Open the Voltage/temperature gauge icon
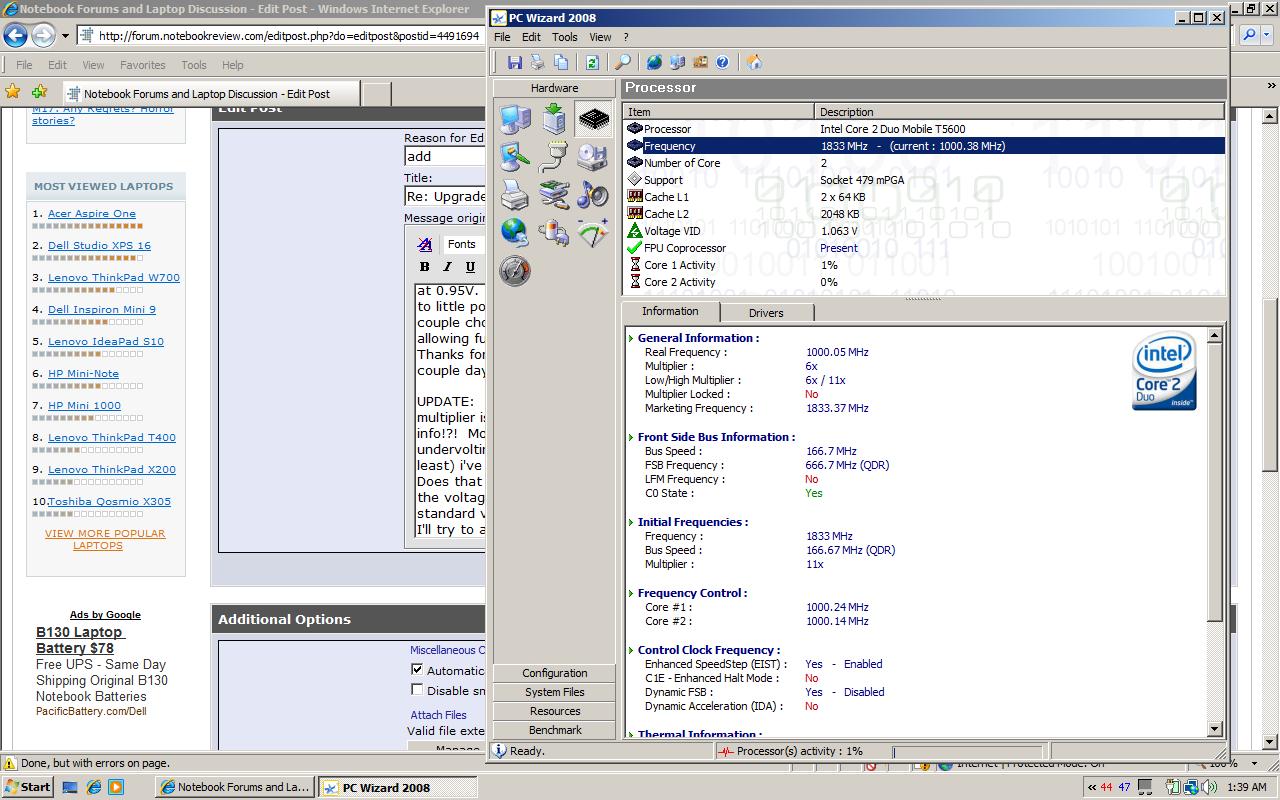1280x800 pixels. [x=593, y=233]
